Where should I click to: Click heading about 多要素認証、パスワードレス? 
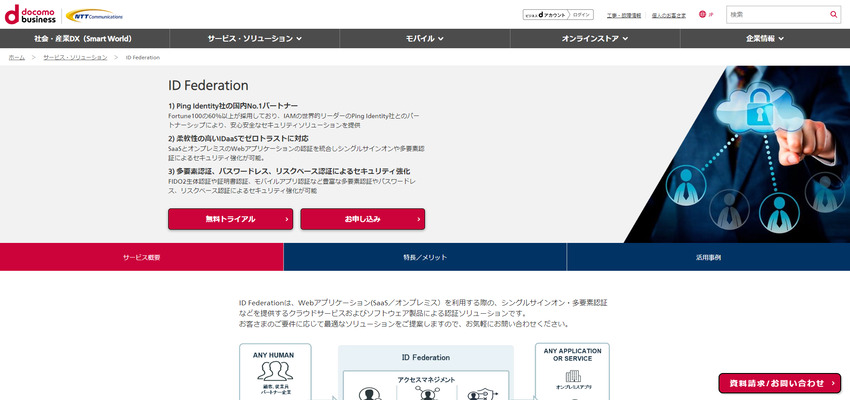pyautogui.click(x=289, y=171)
